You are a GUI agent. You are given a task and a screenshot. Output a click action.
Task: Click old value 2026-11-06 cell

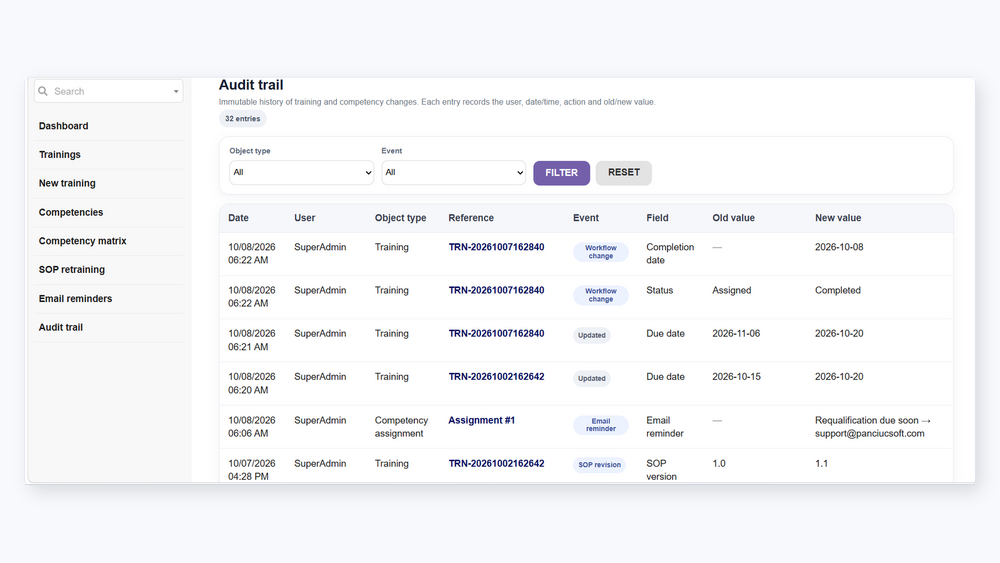(x=736, y=333)
